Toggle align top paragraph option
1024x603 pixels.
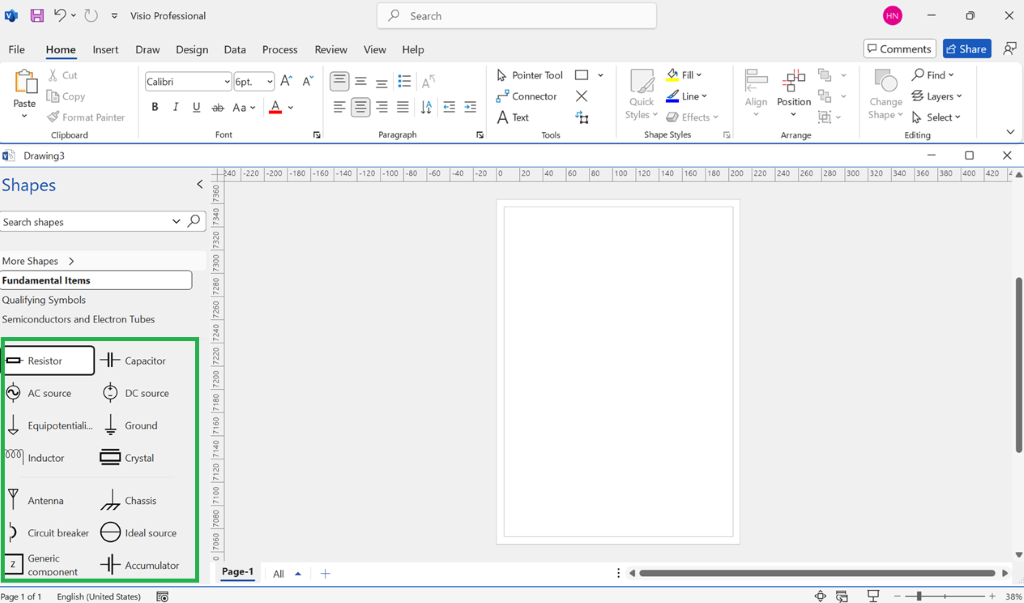pyautogui.click(x=339, y=82)
